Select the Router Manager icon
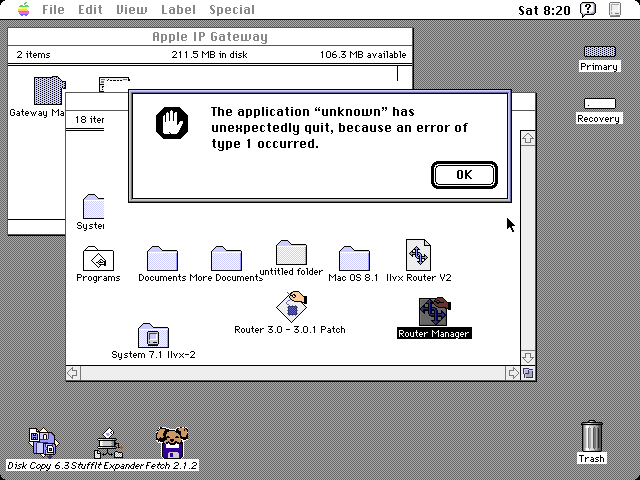The width and height of the screenshot is (640, 480). pos(434,312)
